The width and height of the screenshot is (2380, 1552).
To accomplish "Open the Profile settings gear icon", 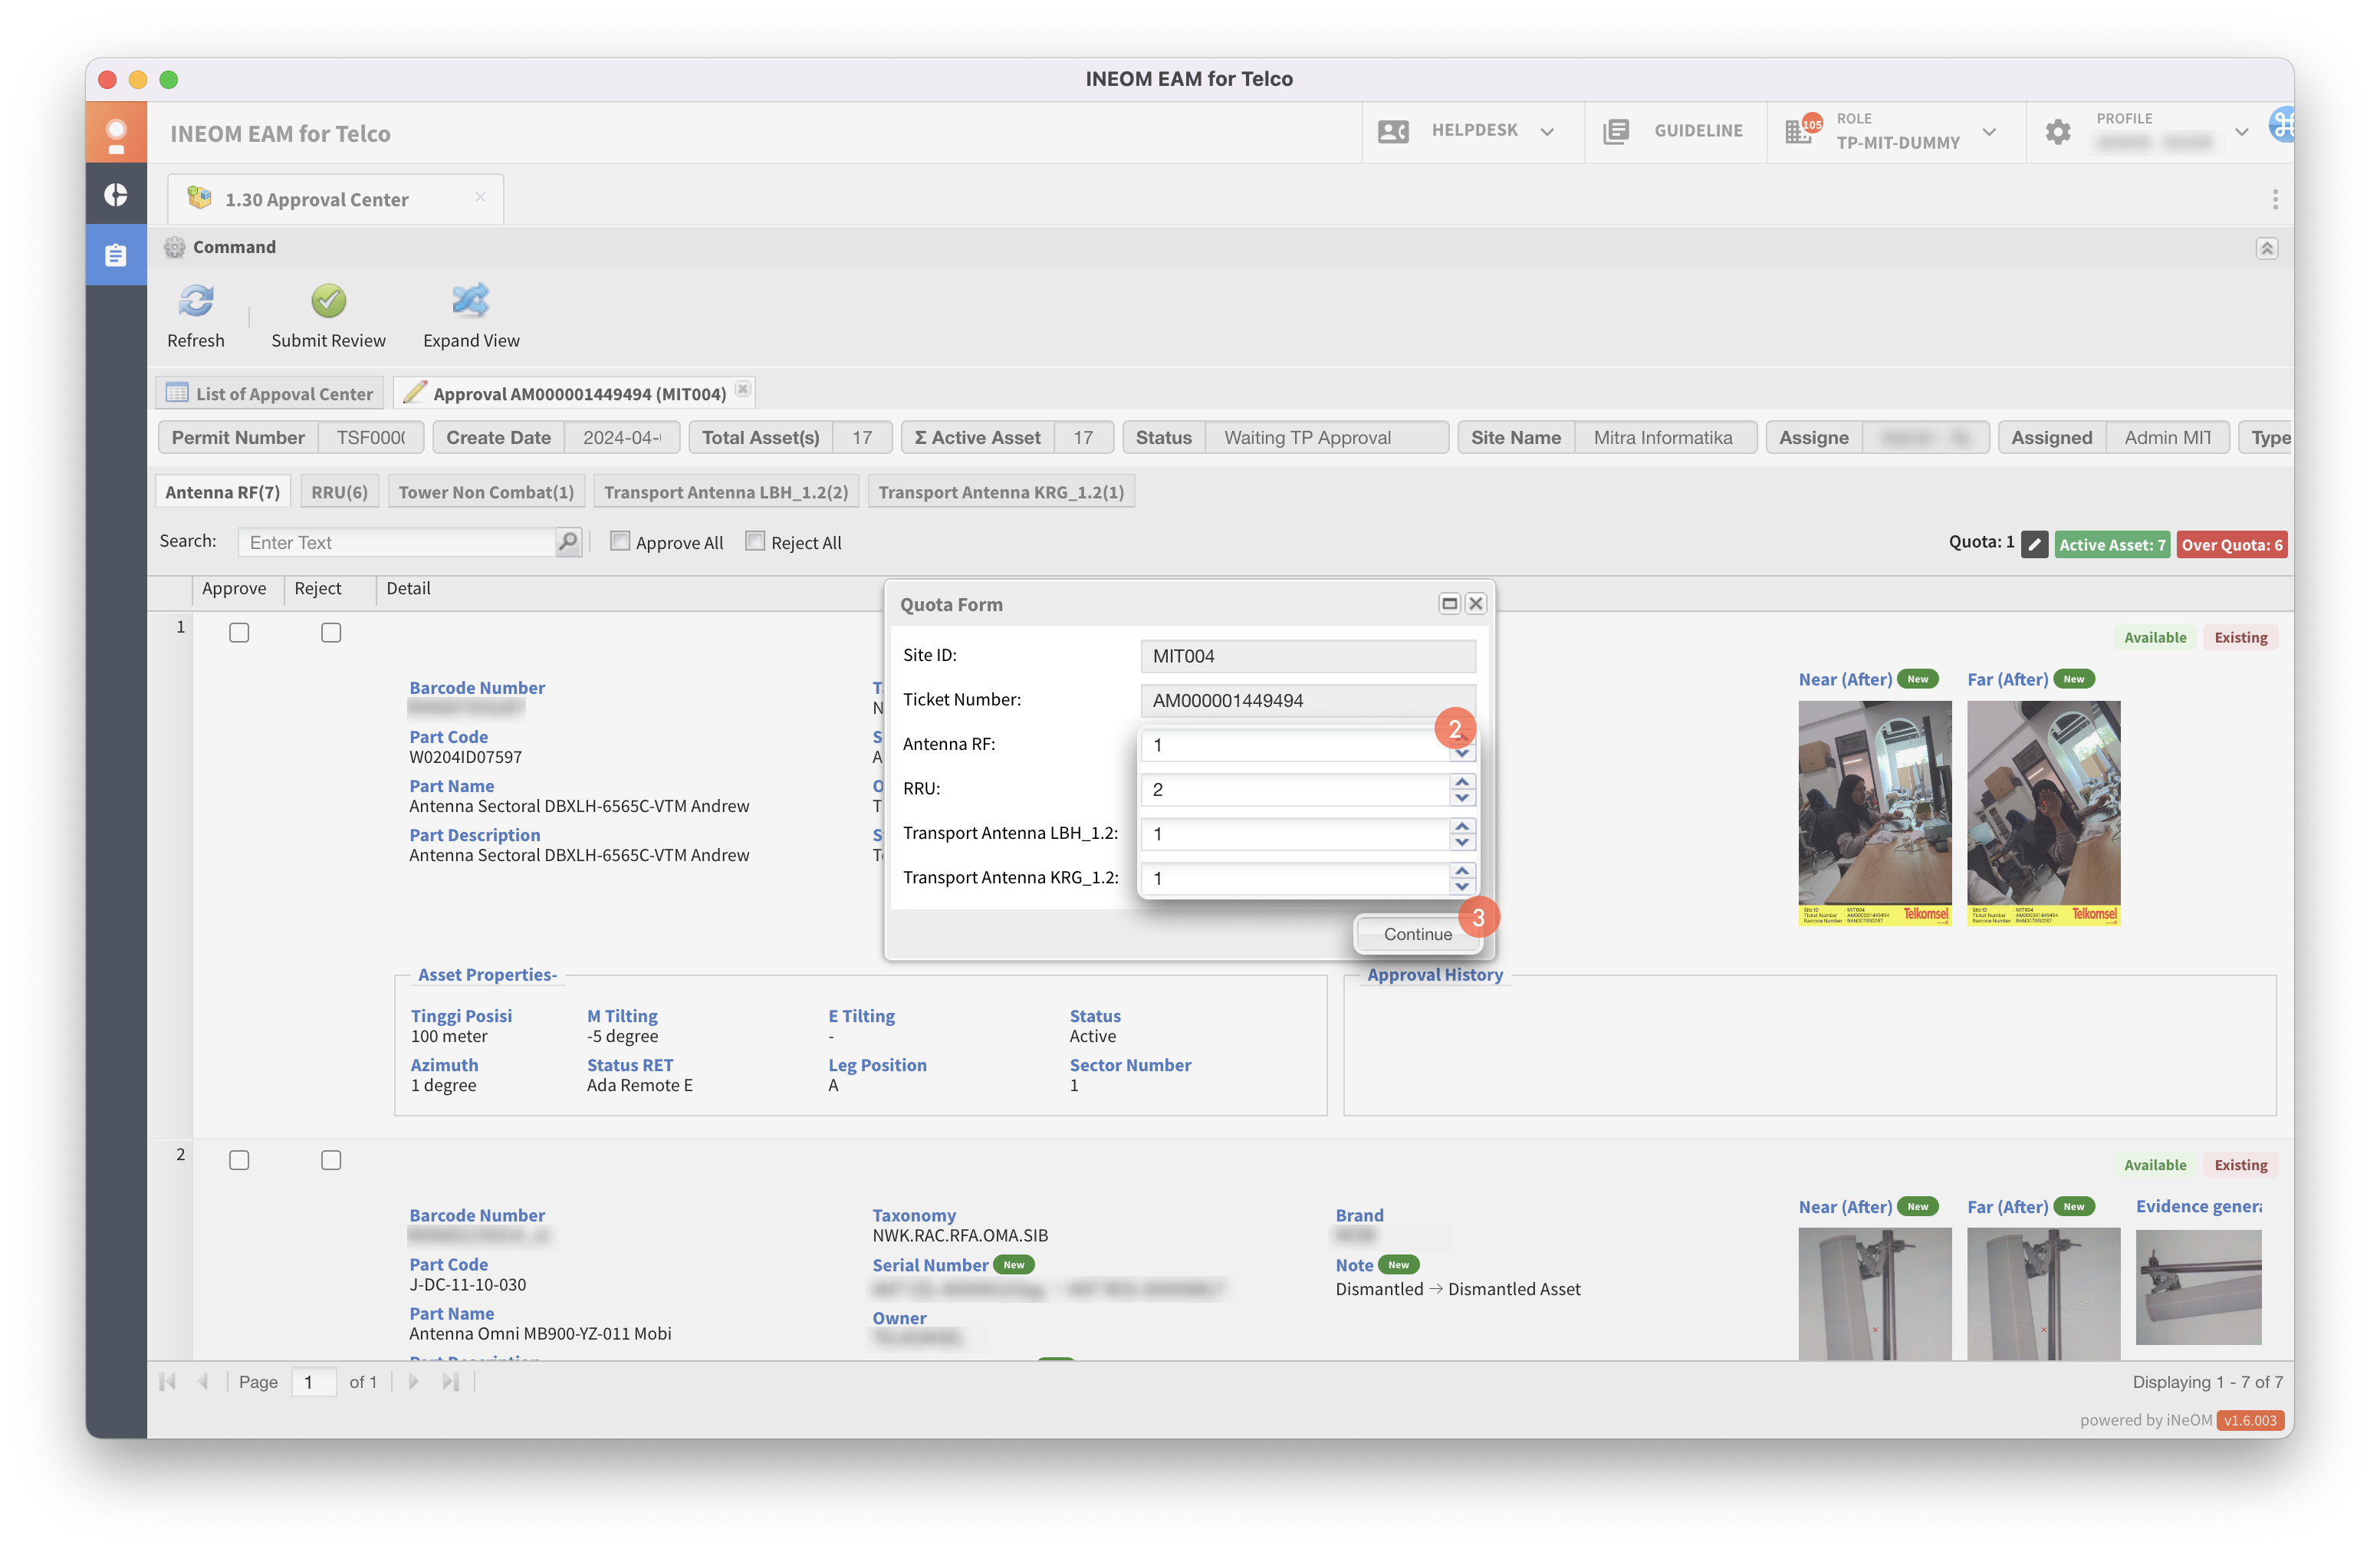I will click(x=2057, y=132).
